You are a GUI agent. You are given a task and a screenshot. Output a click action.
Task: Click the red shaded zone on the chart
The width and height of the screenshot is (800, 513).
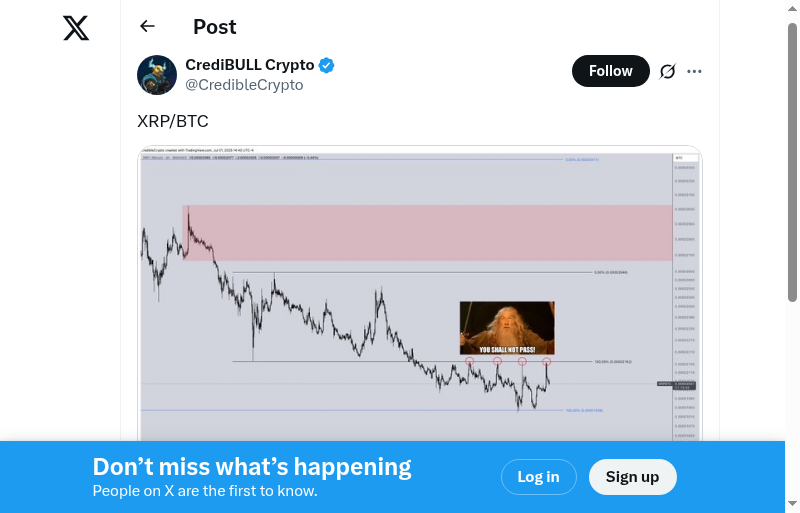430,232
